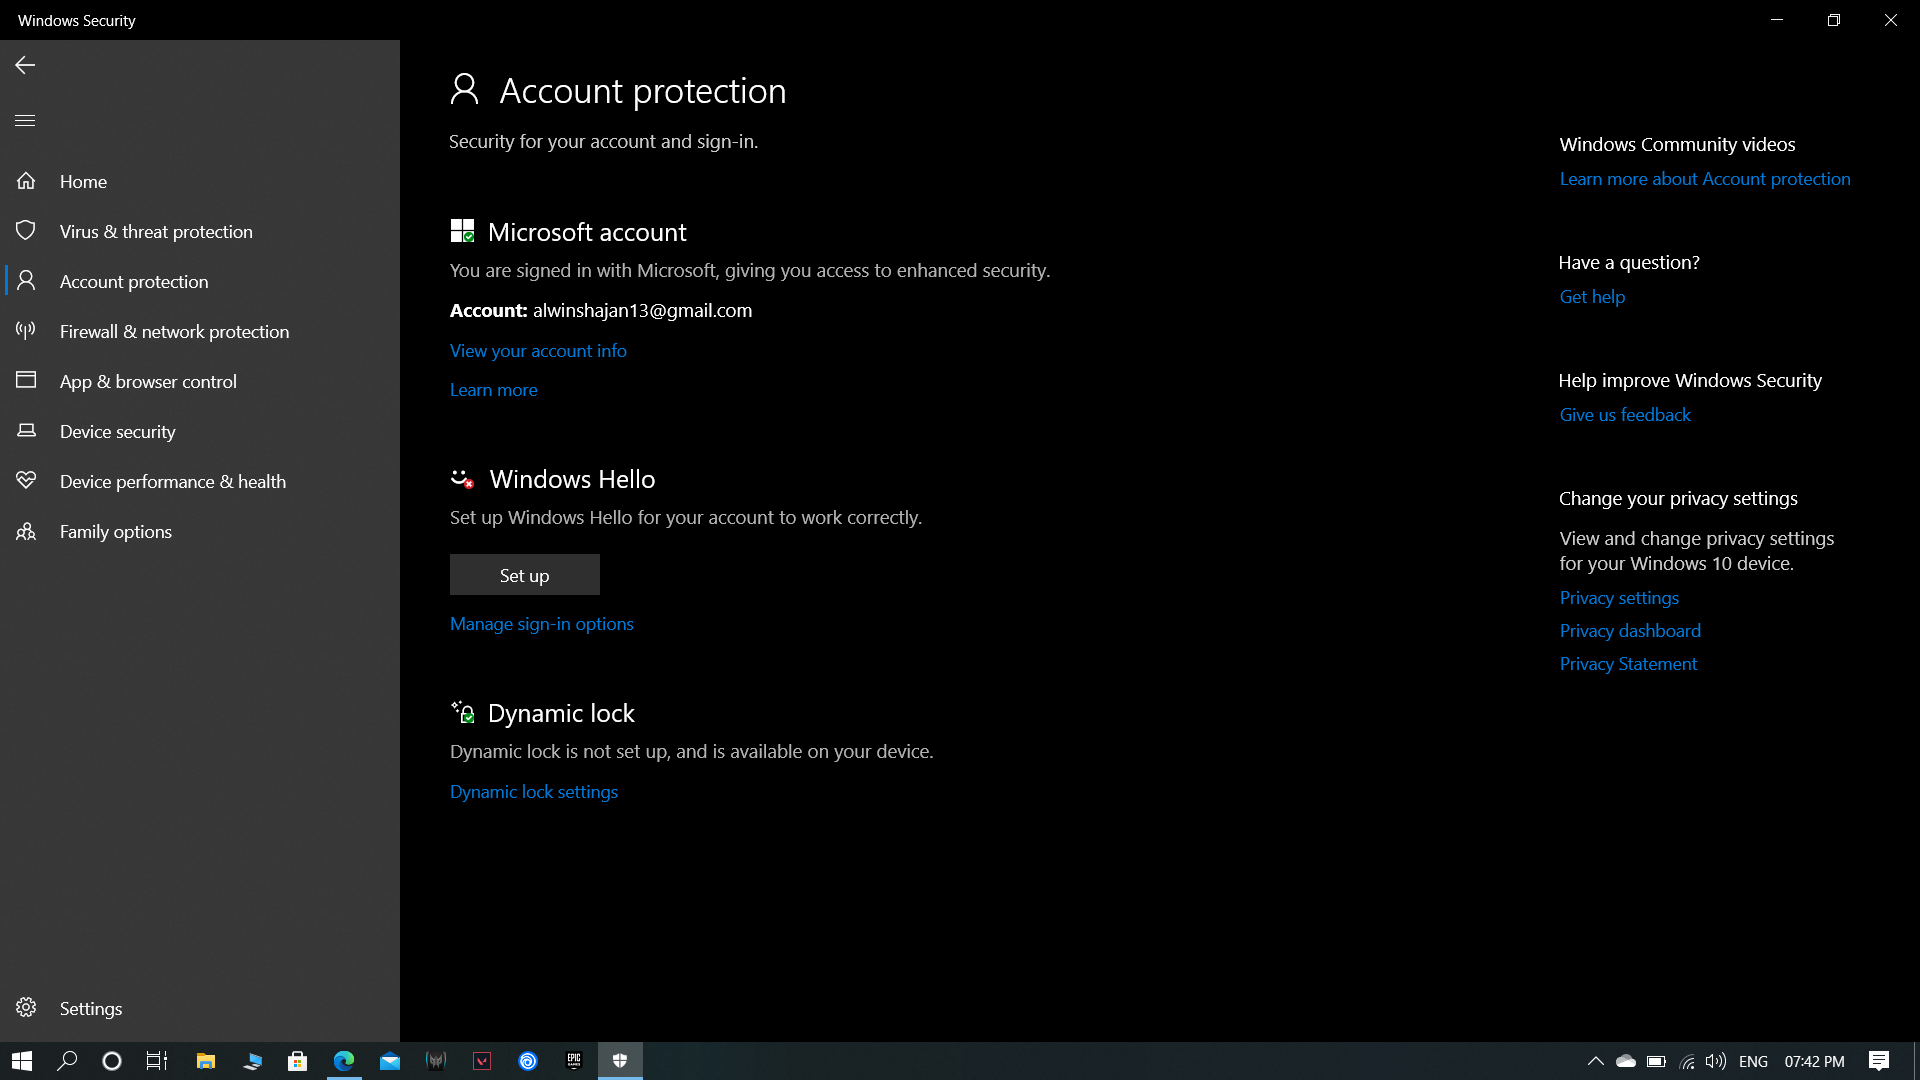Toggle the hamburger navigation menu
The height and width of the screenshot is (1080, 1920).
(25, 120)
